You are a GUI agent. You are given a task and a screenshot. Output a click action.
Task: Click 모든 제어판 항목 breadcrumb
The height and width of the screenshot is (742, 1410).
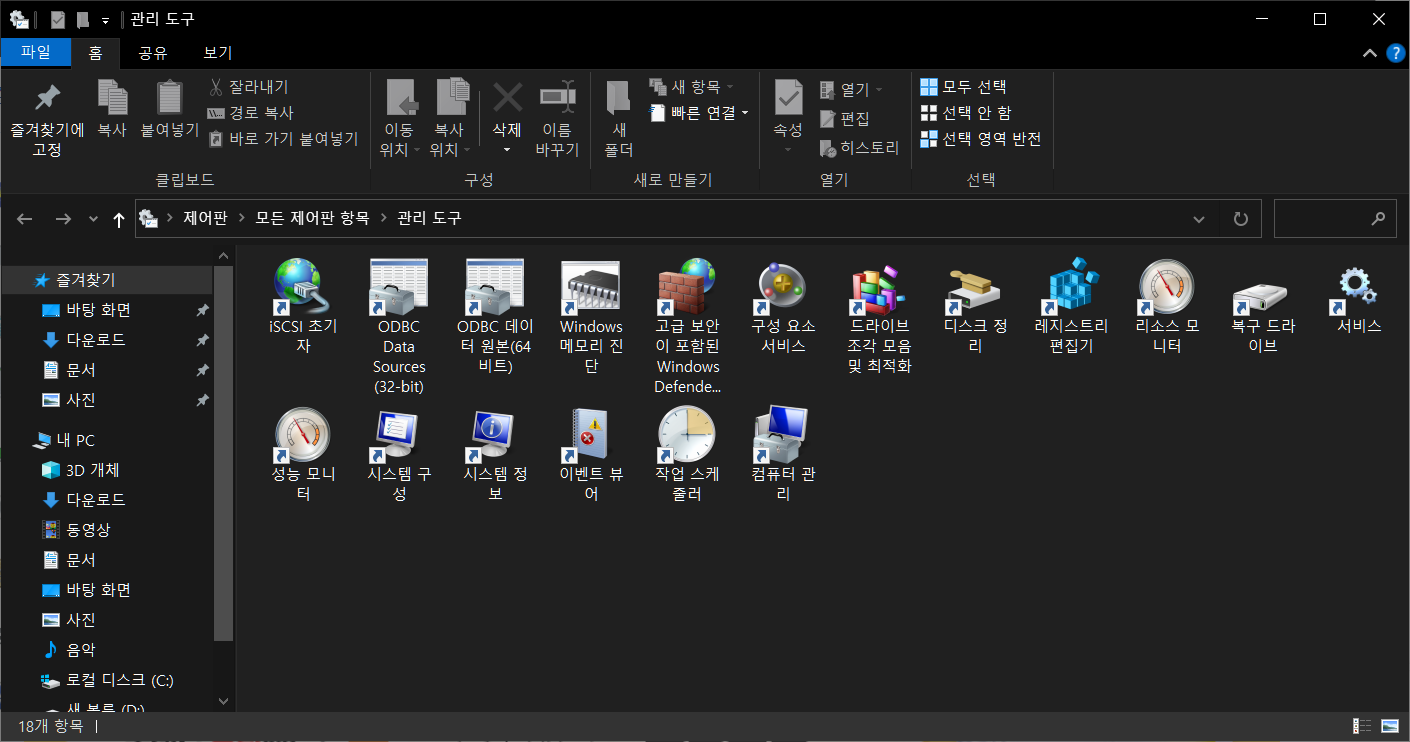(312, 218)
